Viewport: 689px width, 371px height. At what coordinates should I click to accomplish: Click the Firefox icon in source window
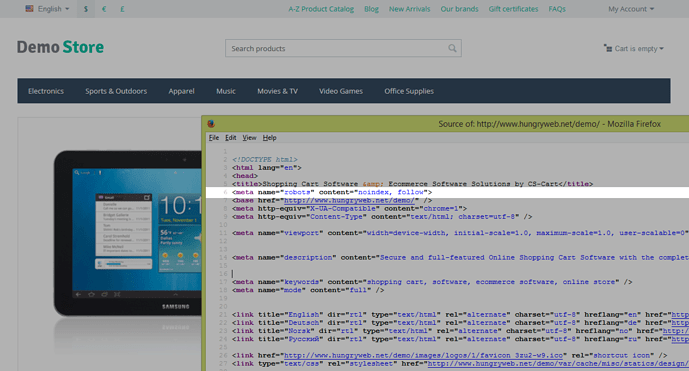point(211,124)
